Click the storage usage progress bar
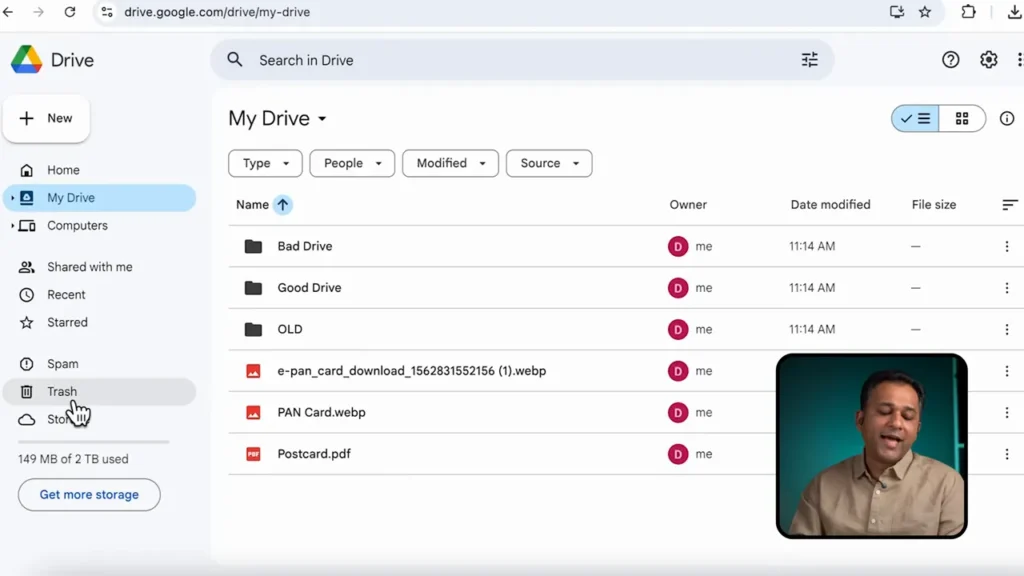Screen dimensions: 1024x576 point(93,441)
